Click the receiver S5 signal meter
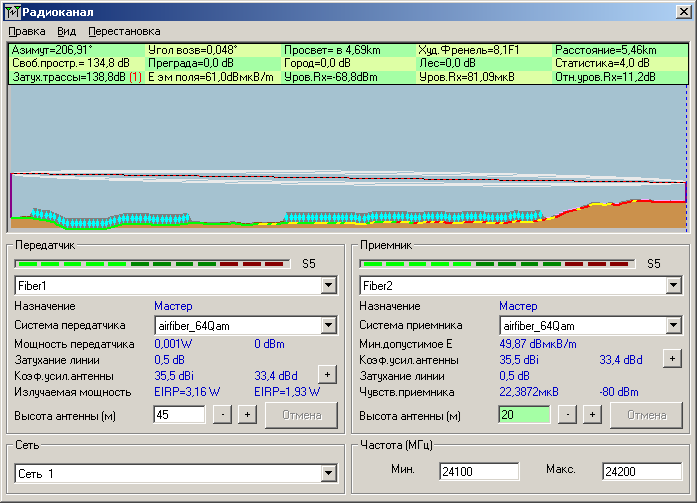The height and width of the screenshot is (503, 697). click(x=497, y=264)
